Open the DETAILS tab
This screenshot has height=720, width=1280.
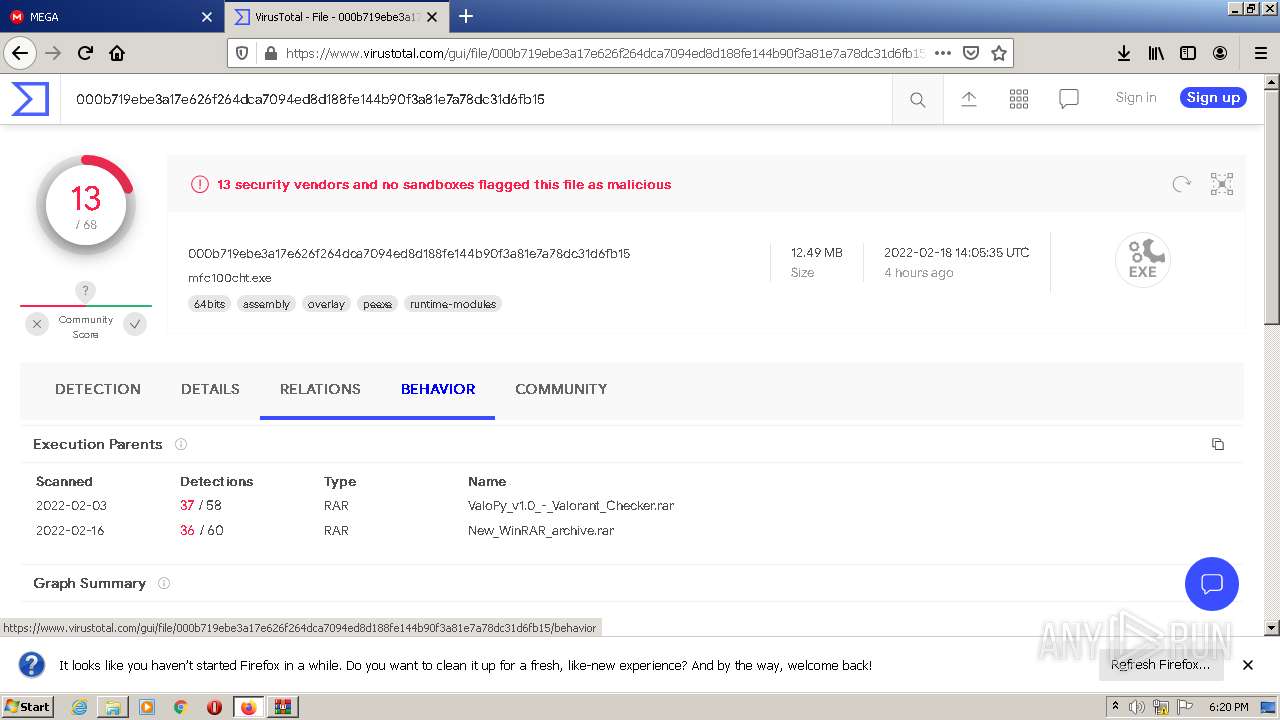point(210,389)
